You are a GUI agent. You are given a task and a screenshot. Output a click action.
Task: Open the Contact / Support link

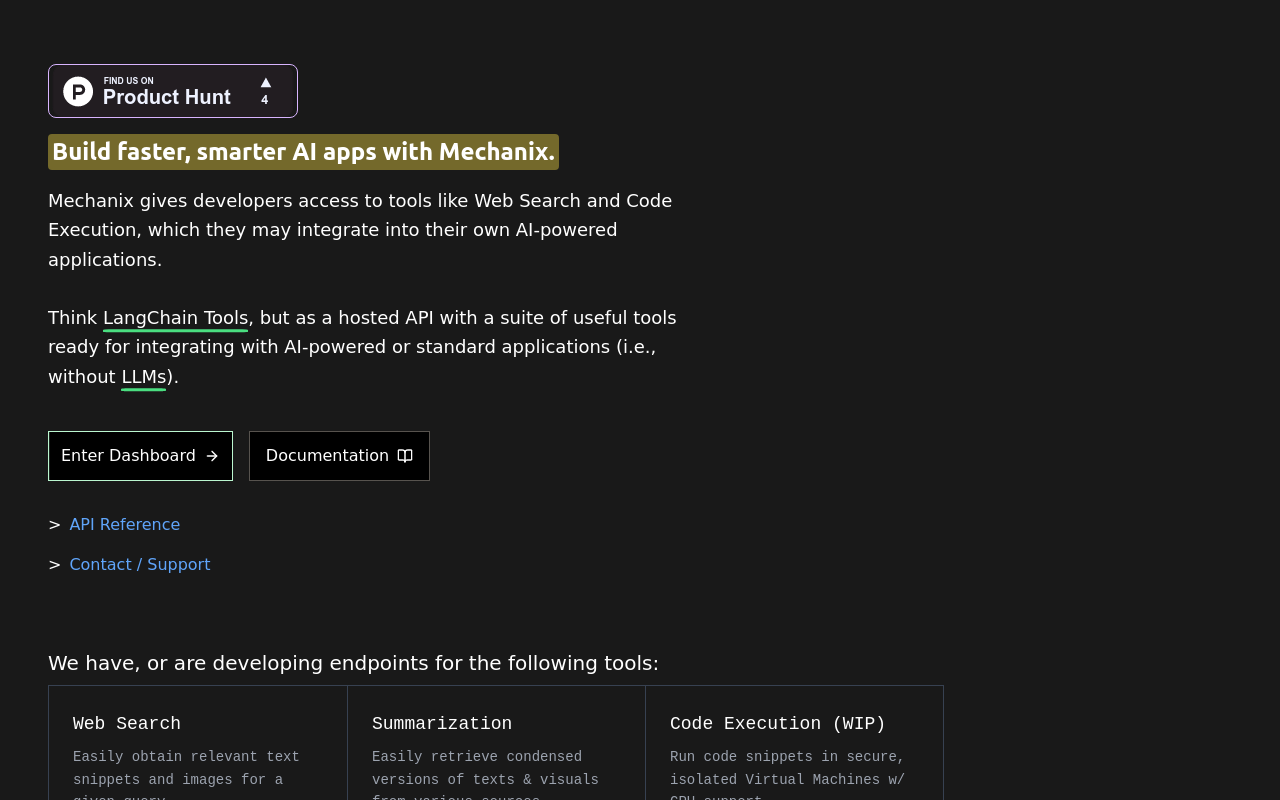140,565
